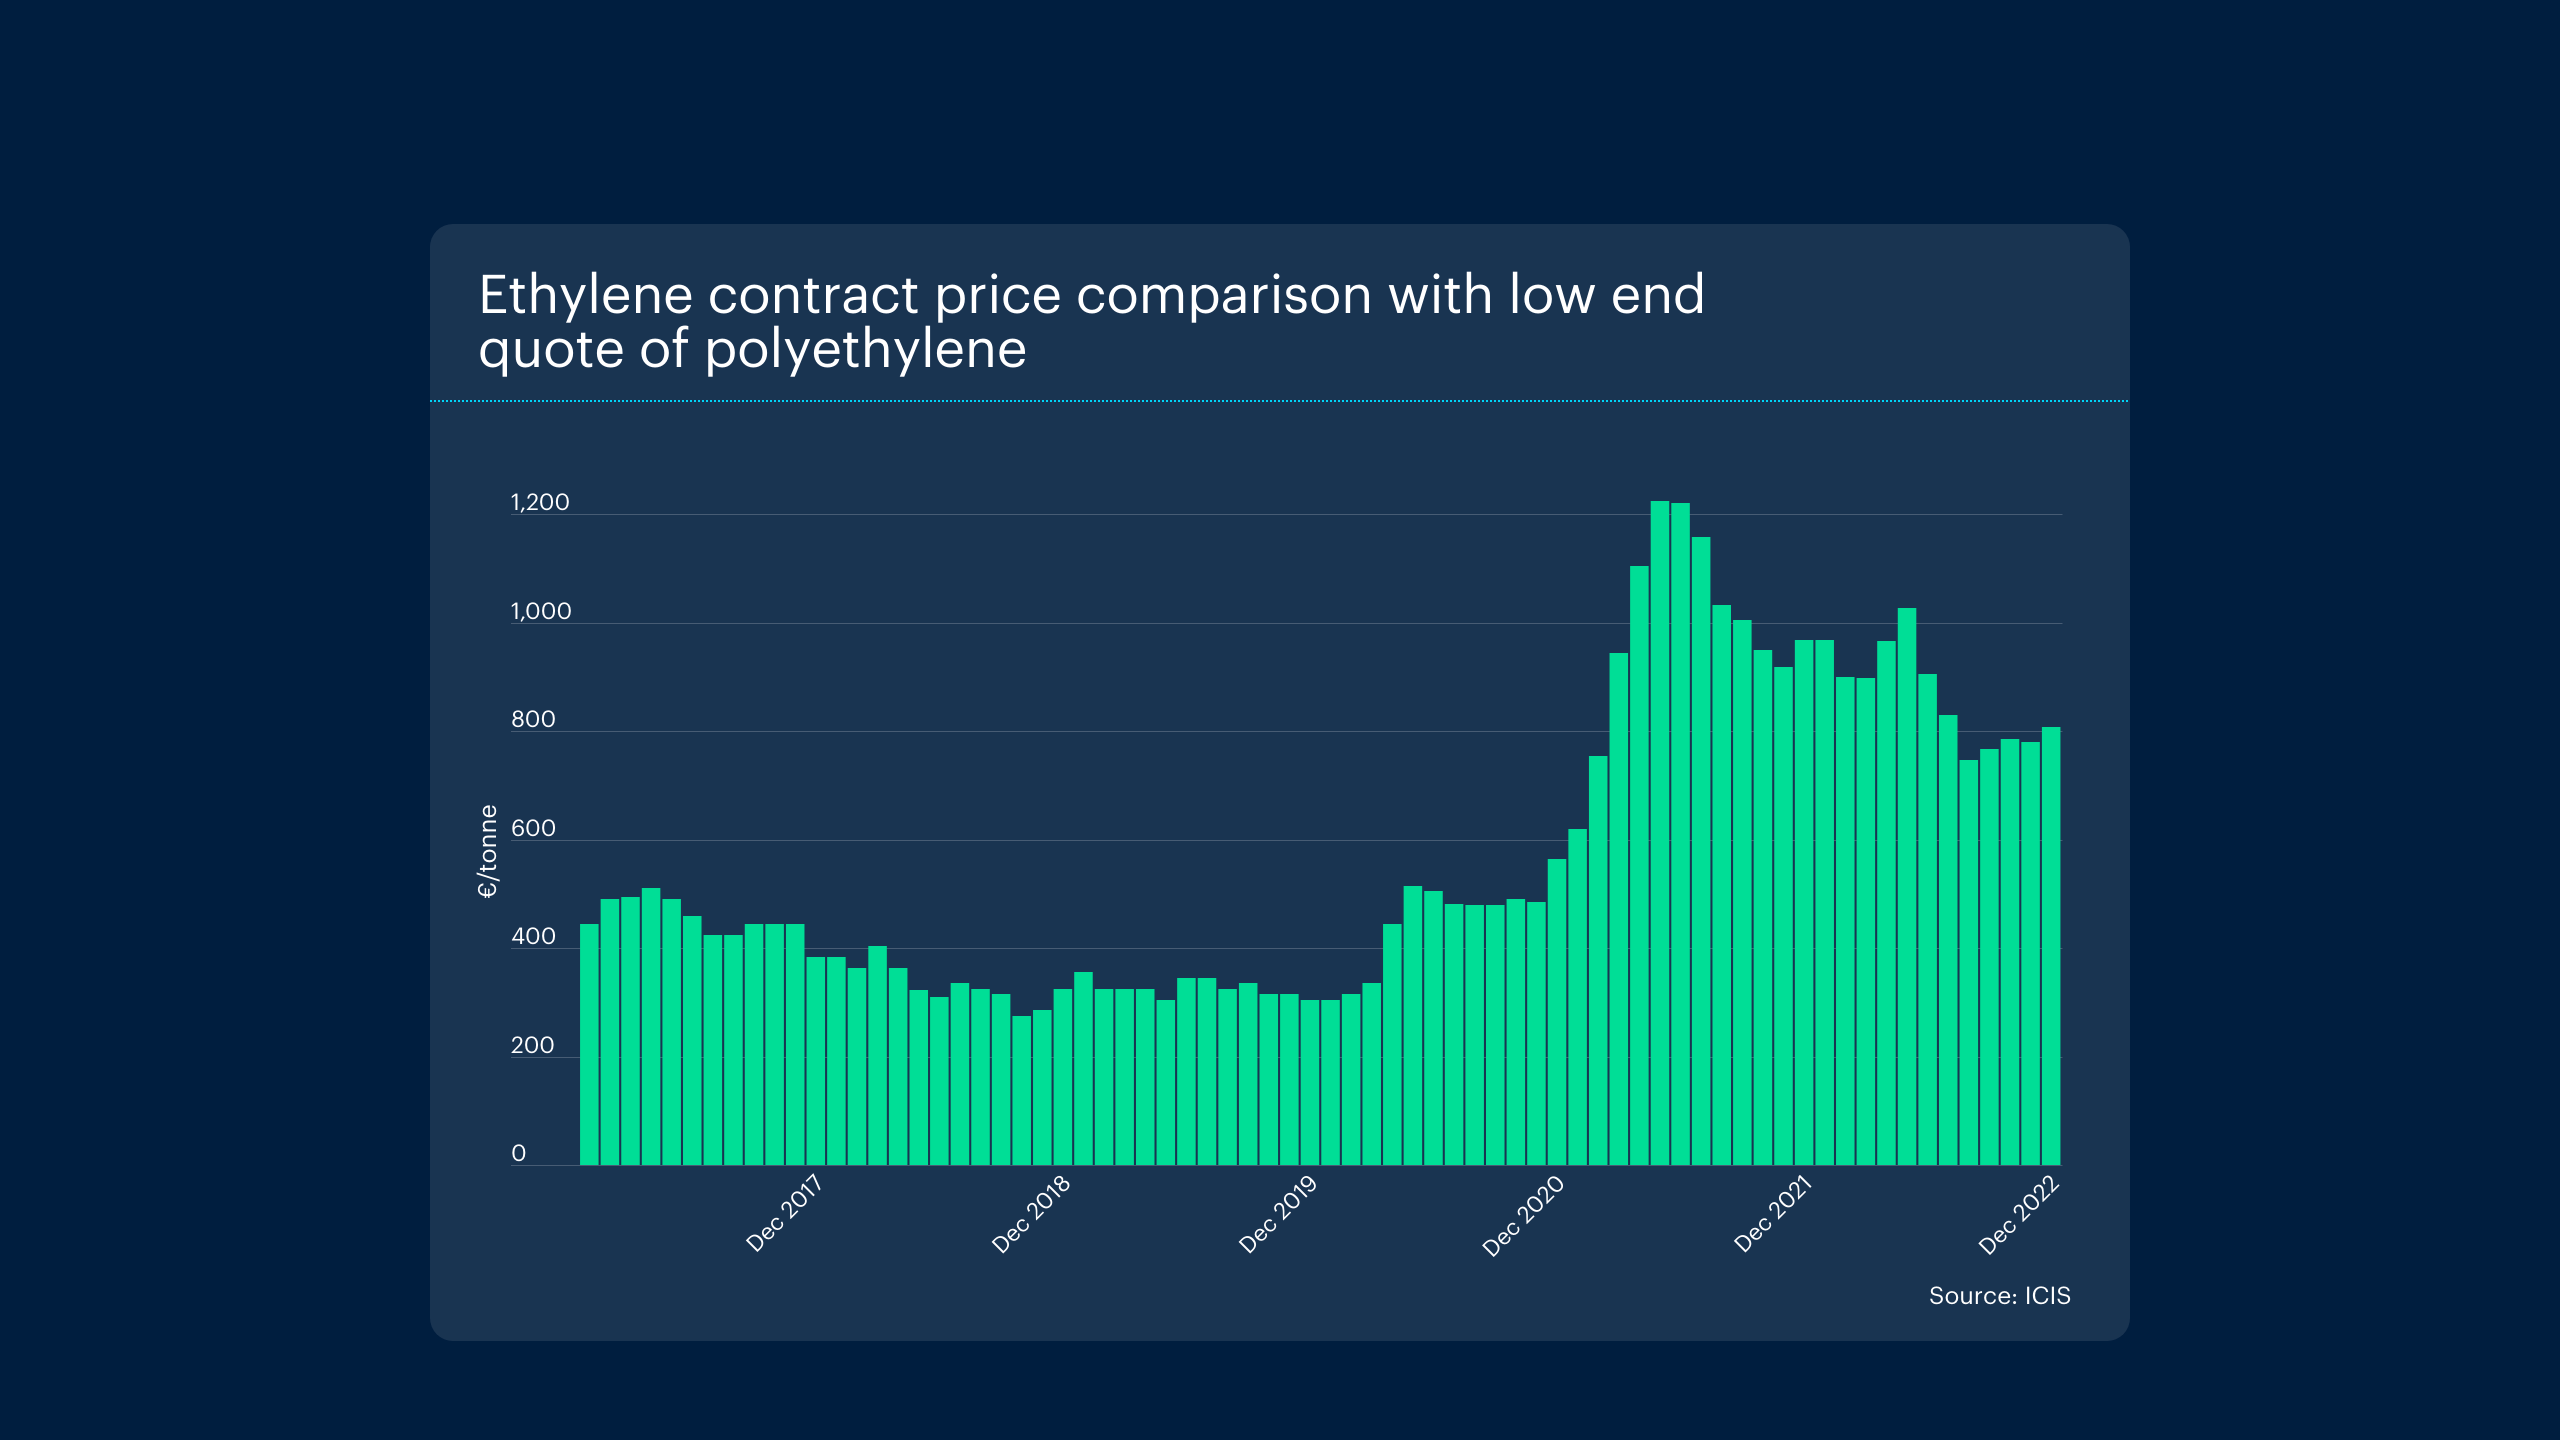
Task: Click the chart title about ethylene contract price
Action: point(1090,321)
